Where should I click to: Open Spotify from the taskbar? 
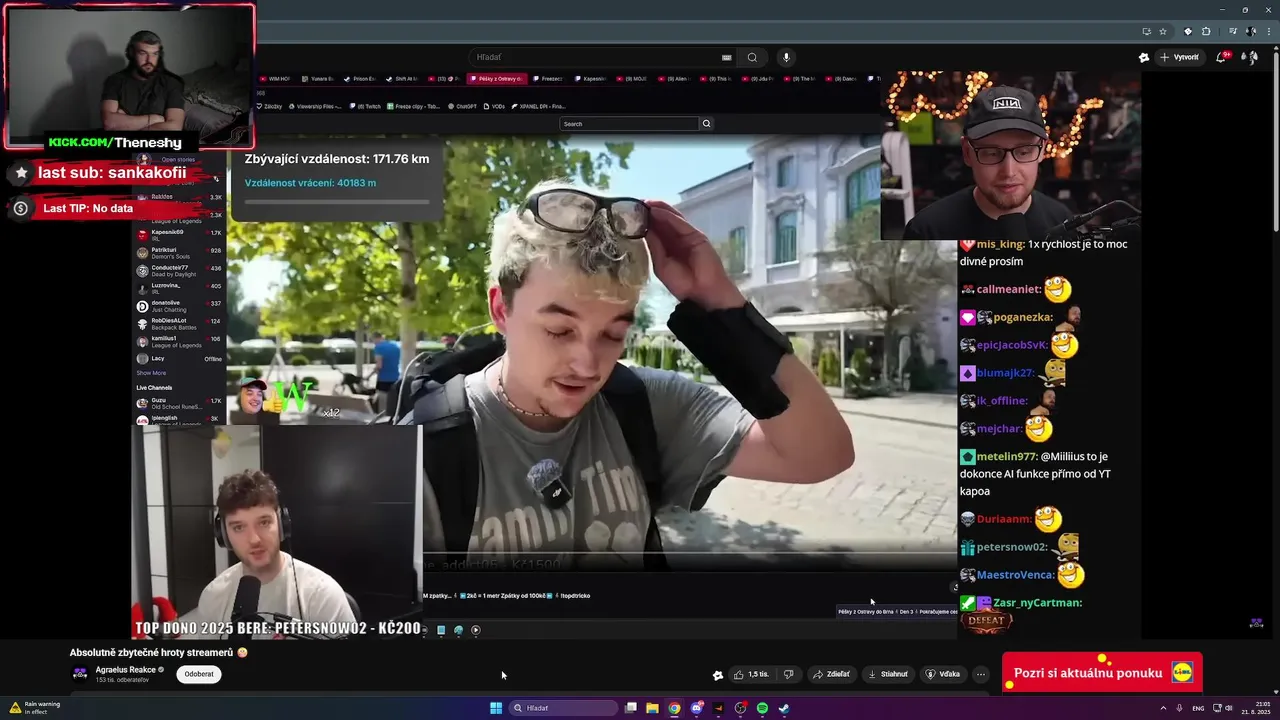coord(762,708)
